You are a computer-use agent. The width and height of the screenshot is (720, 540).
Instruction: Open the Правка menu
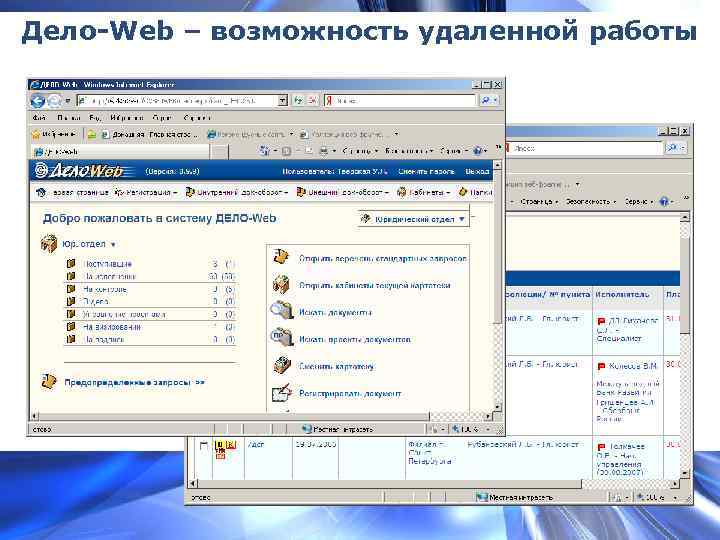(69, 118)
